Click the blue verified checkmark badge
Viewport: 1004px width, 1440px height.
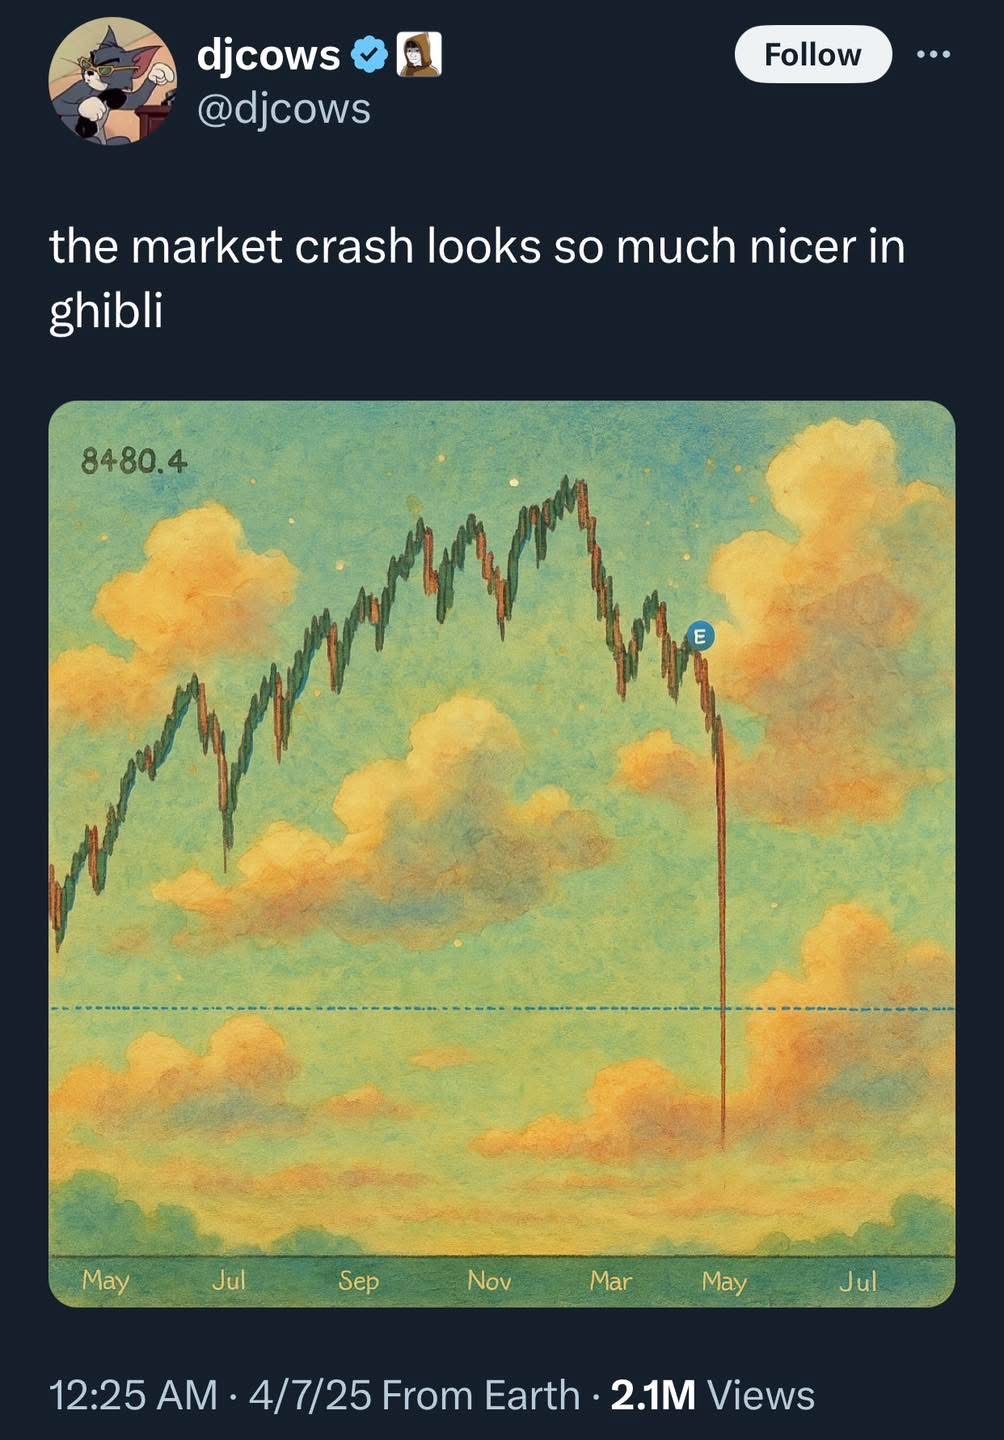coord(370,55)
